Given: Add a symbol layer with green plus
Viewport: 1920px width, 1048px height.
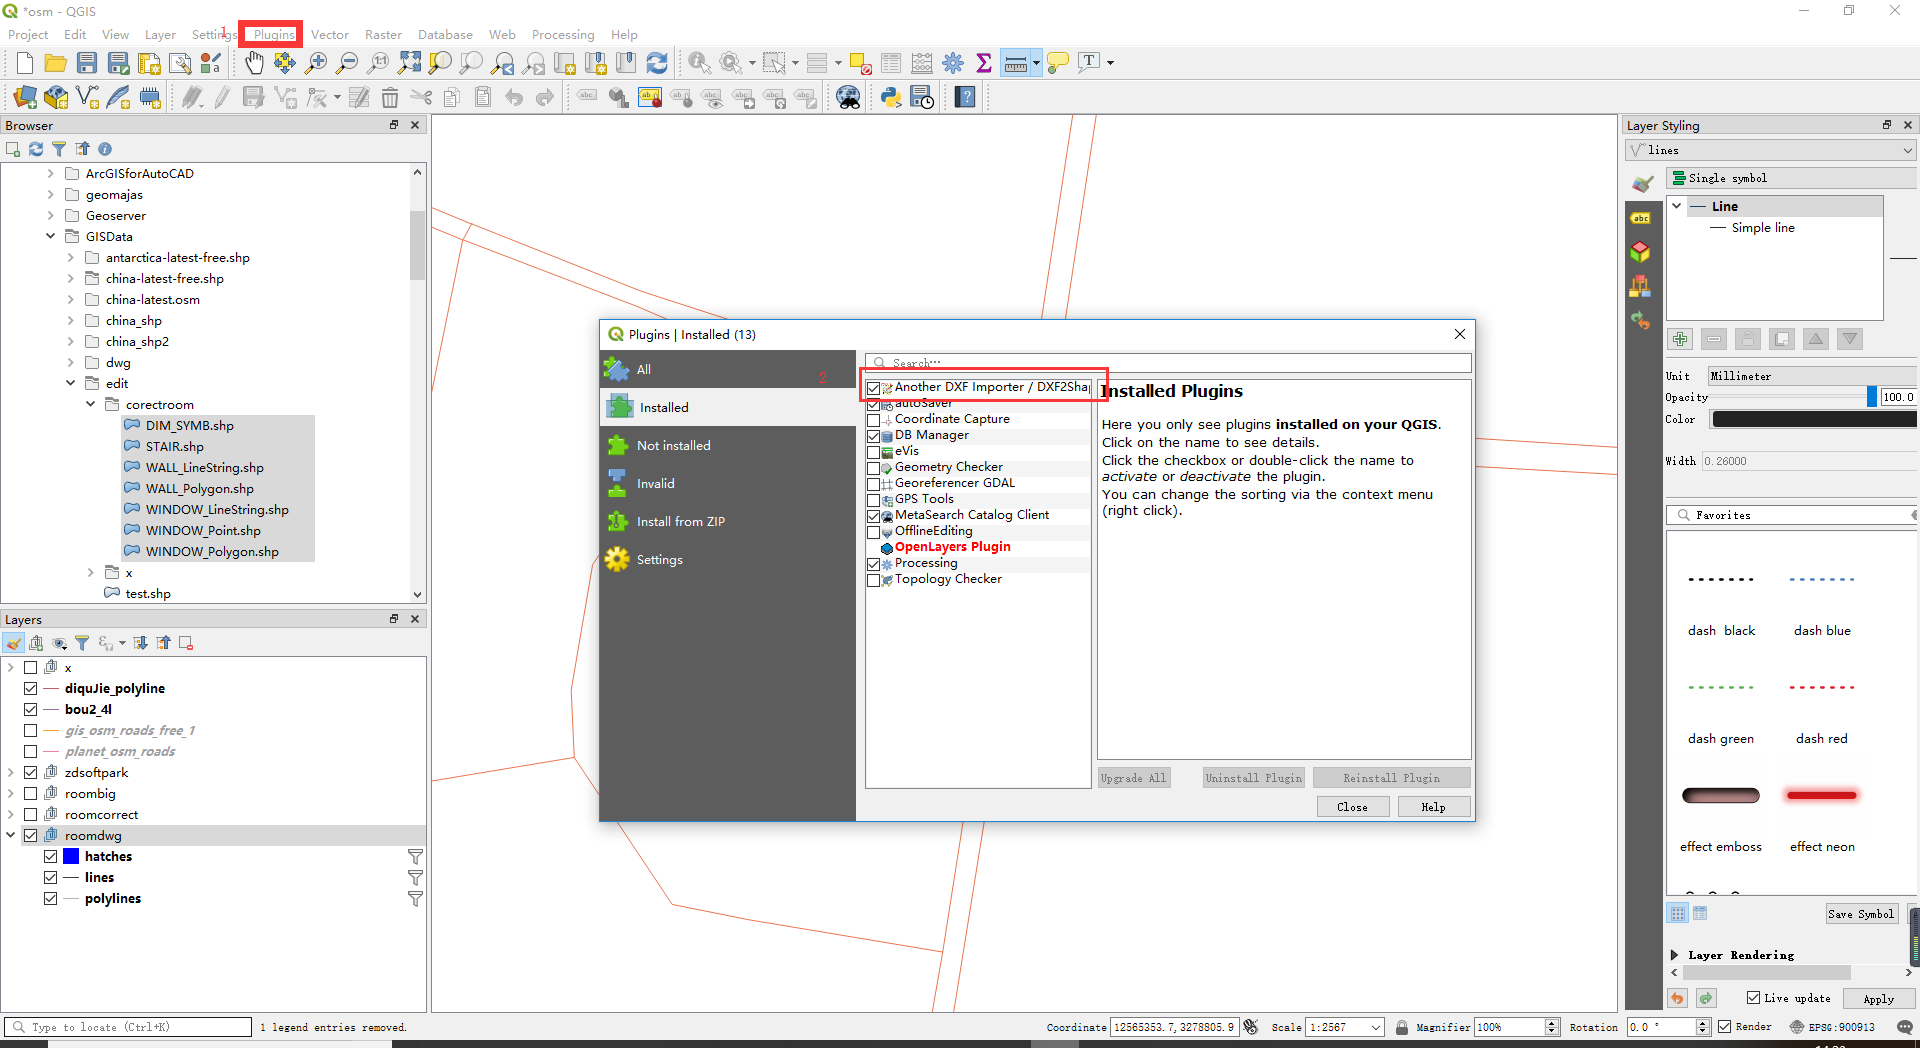Looking at the screenshot, I should (x=1680, y=339).
